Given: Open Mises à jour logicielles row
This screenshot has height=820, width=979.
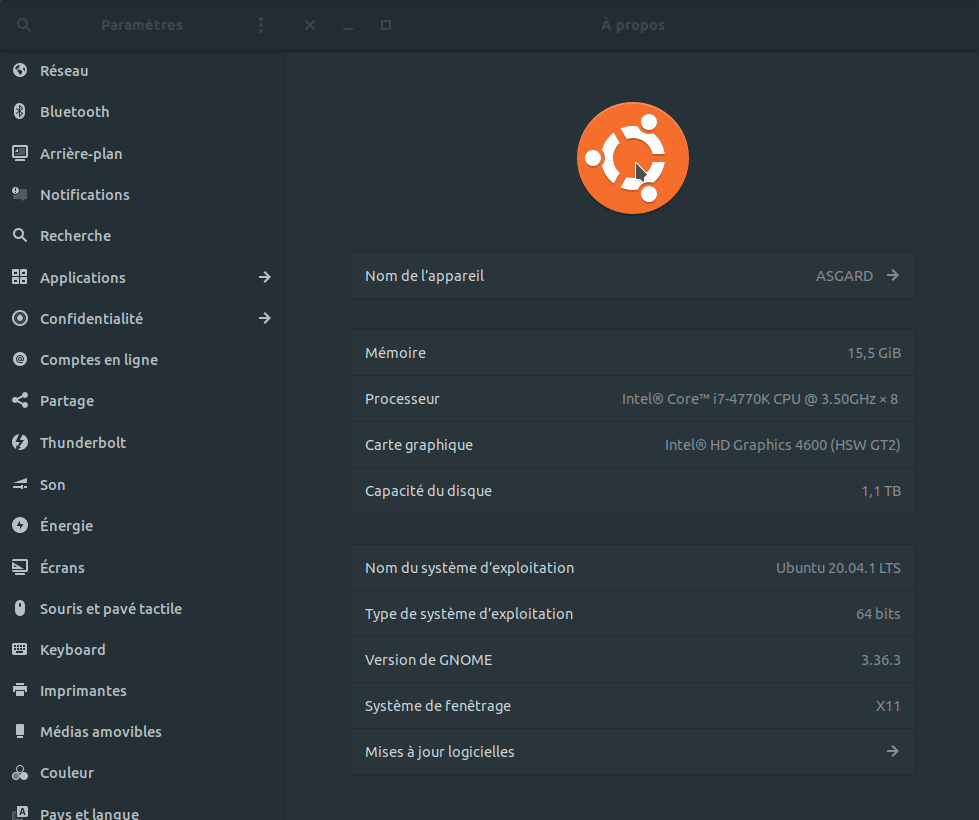Looking at the screenshot, I should (x=632, y=751).
